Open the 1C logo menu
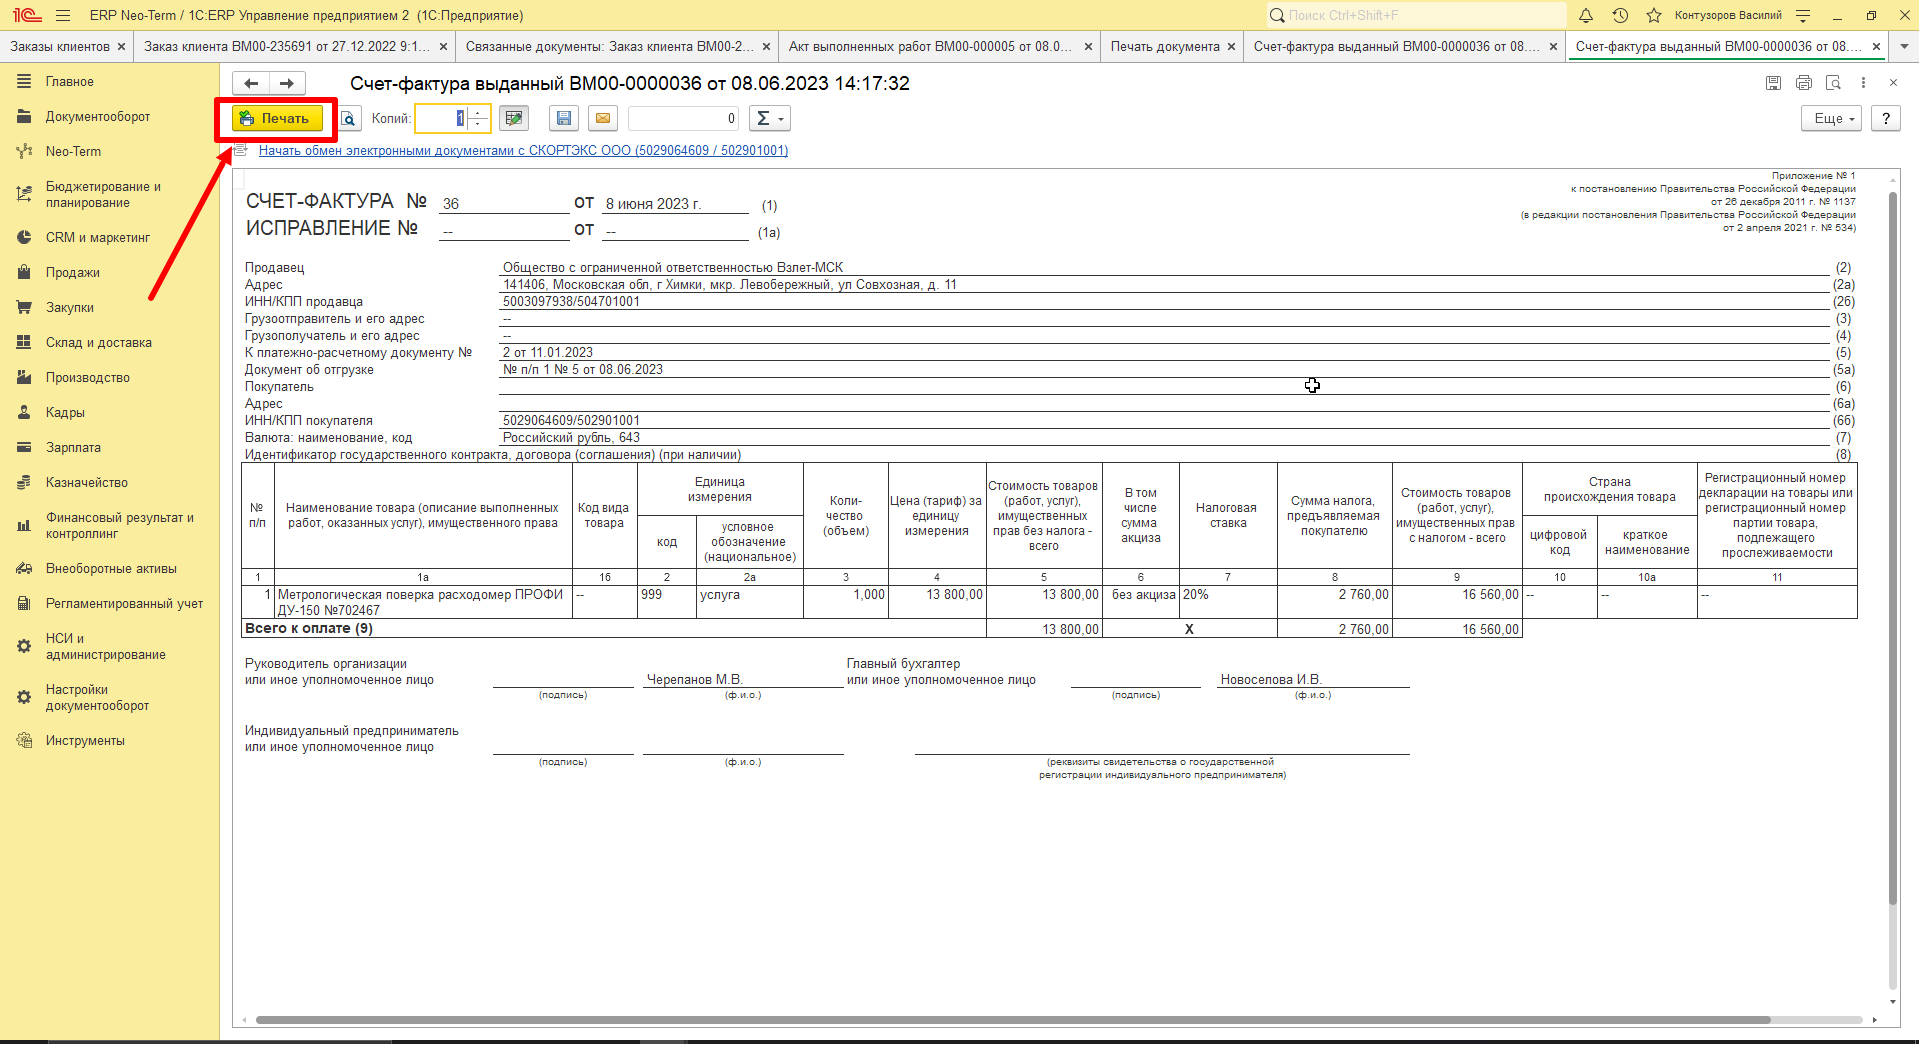 pos(27,15)
